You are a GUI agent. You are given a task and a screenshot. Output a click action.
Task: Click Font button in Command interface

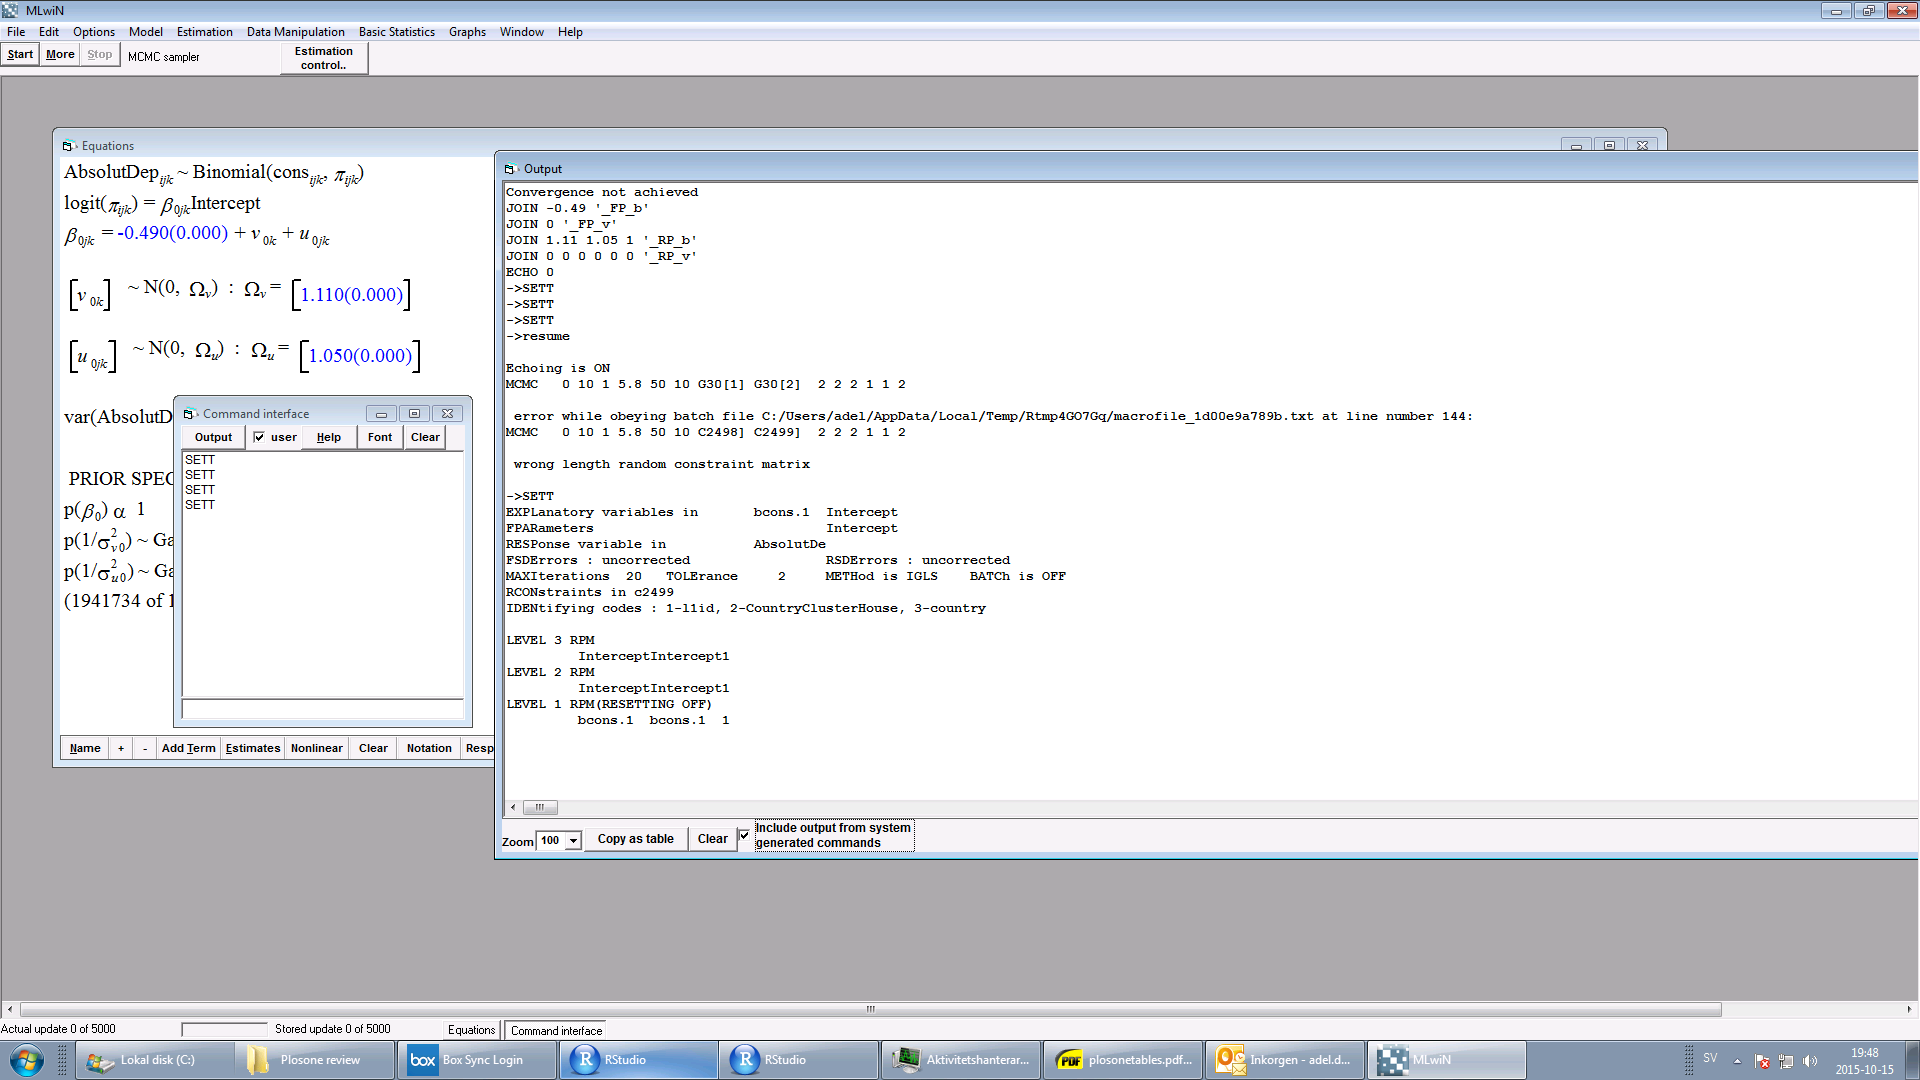click(380, 436)
